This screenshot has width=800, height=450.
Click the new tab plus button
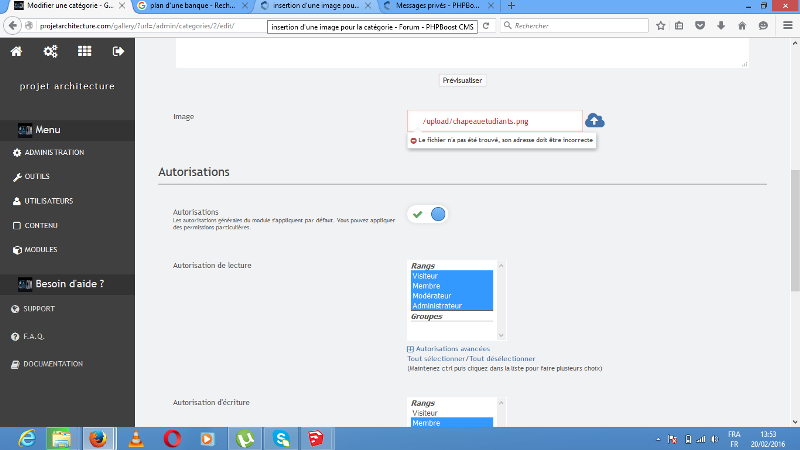[512, 6]
